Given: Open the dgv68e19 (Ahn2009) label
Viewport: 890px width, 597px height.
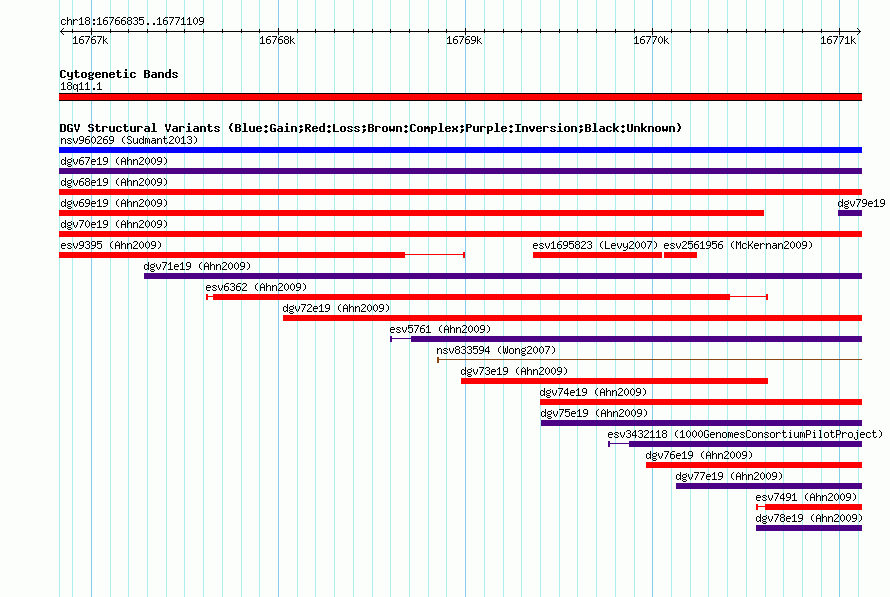Looking at the screenshot, I should [x=114, y=182].
